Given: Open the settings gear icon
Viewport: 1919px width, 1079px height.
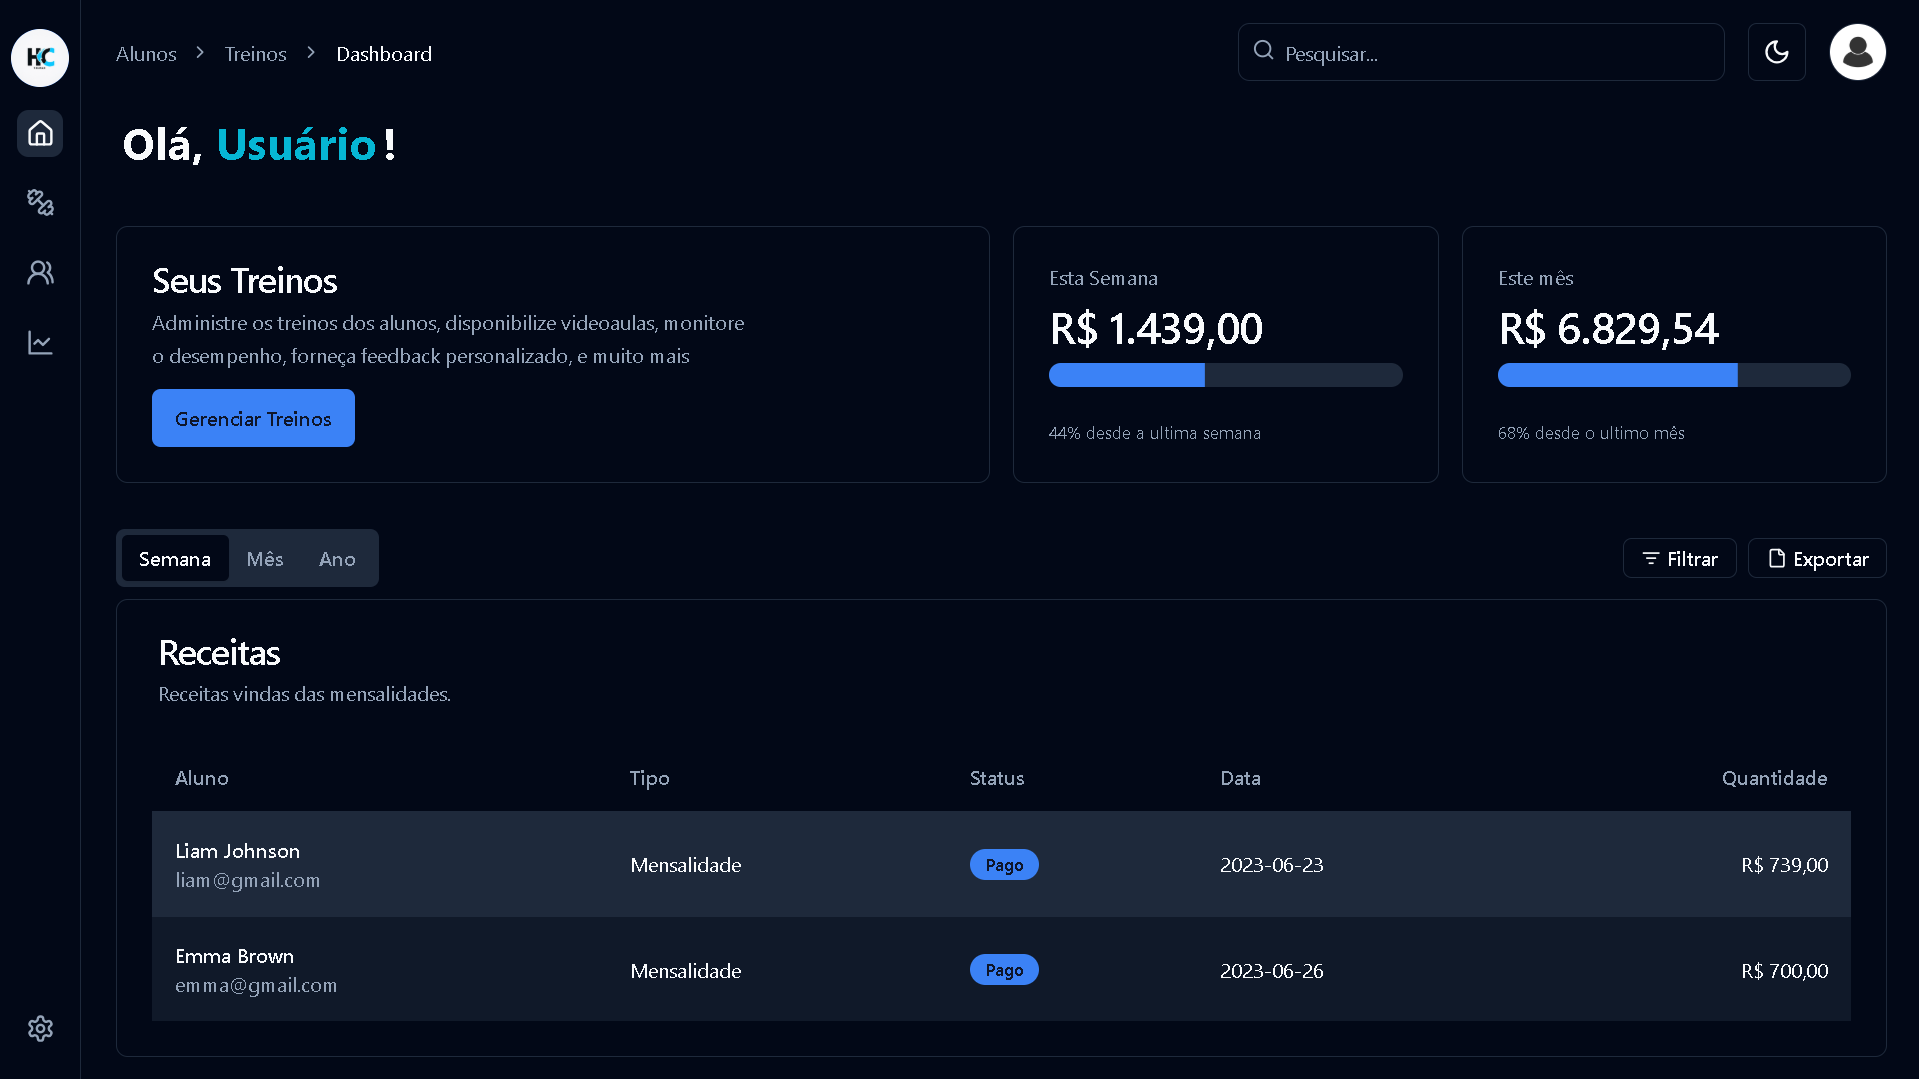Looking at the screenshot, I should [x=40, y=1028].
